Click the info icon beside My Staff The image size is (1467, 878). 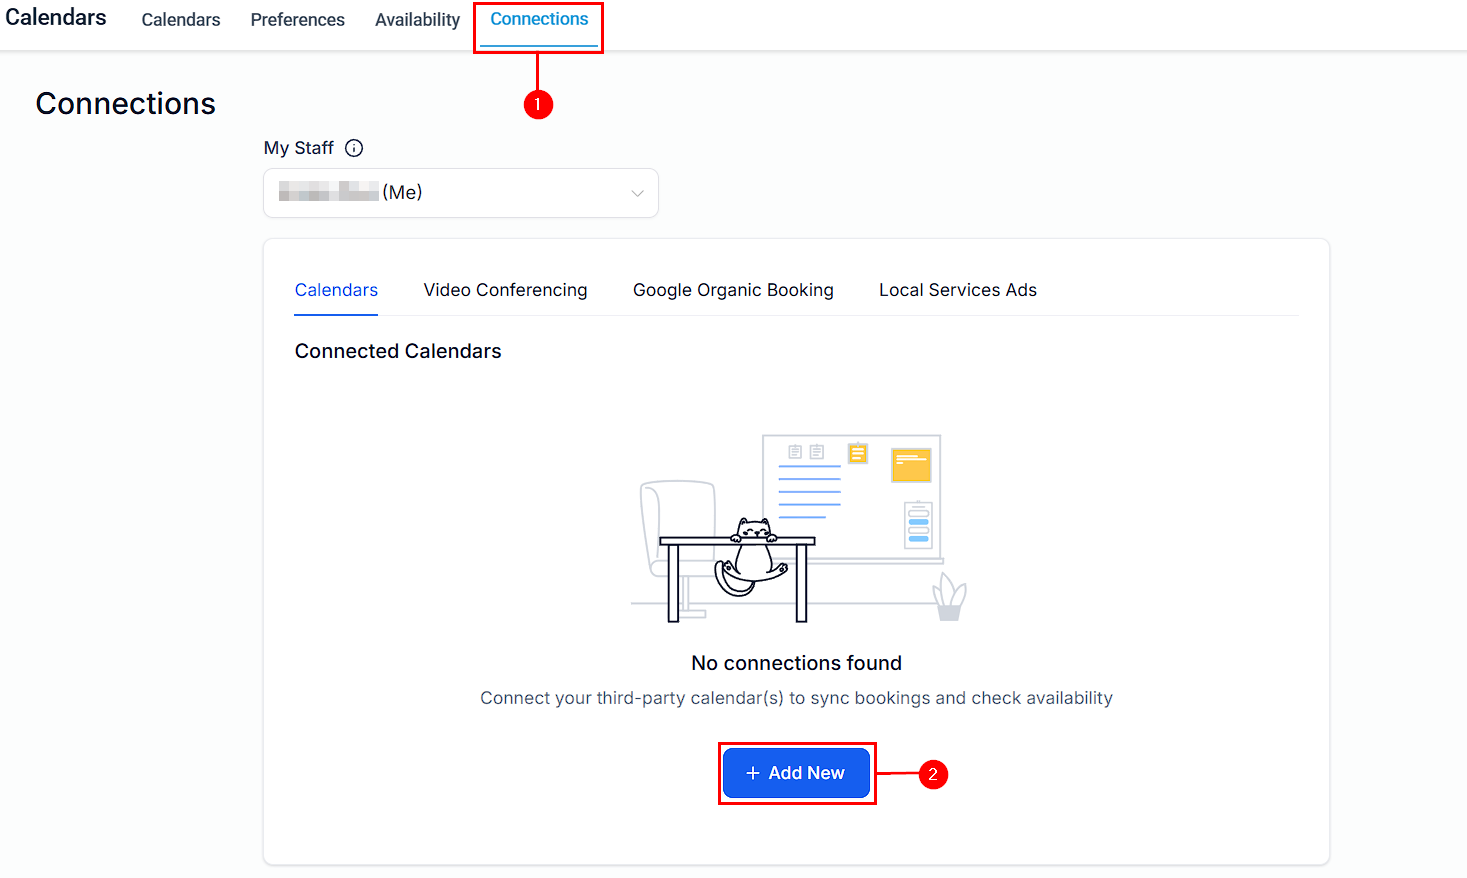tap(354, 148)
